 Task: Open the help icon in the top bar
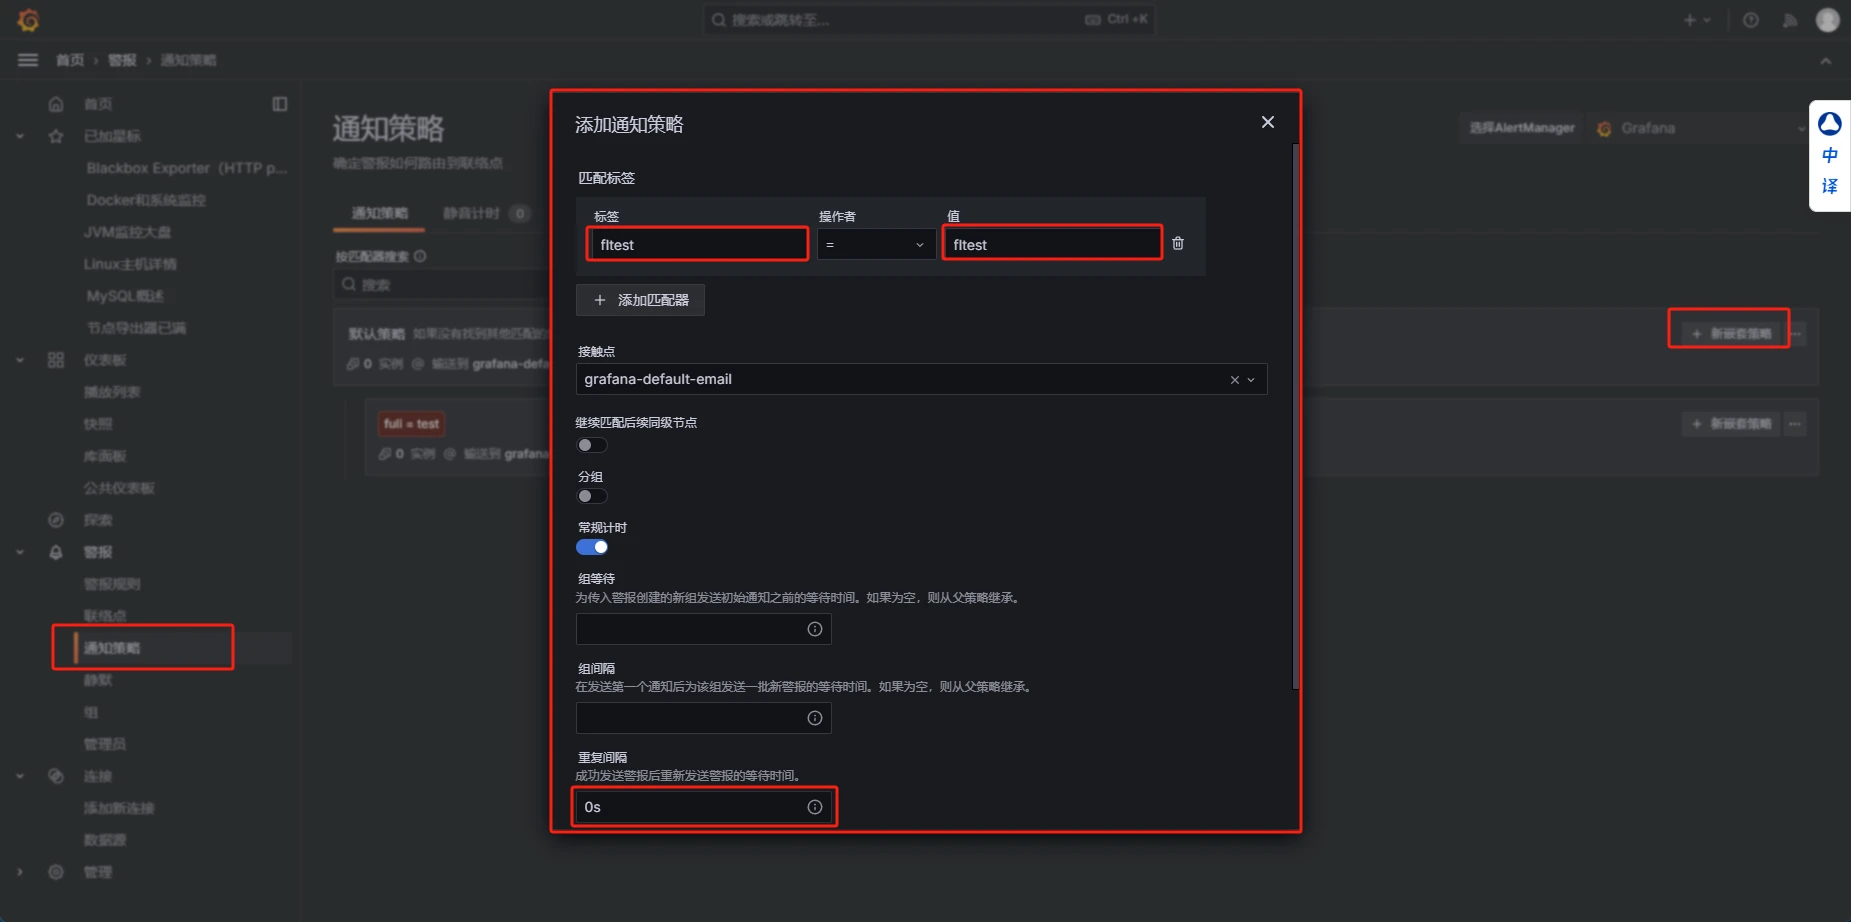[1751, 20]
